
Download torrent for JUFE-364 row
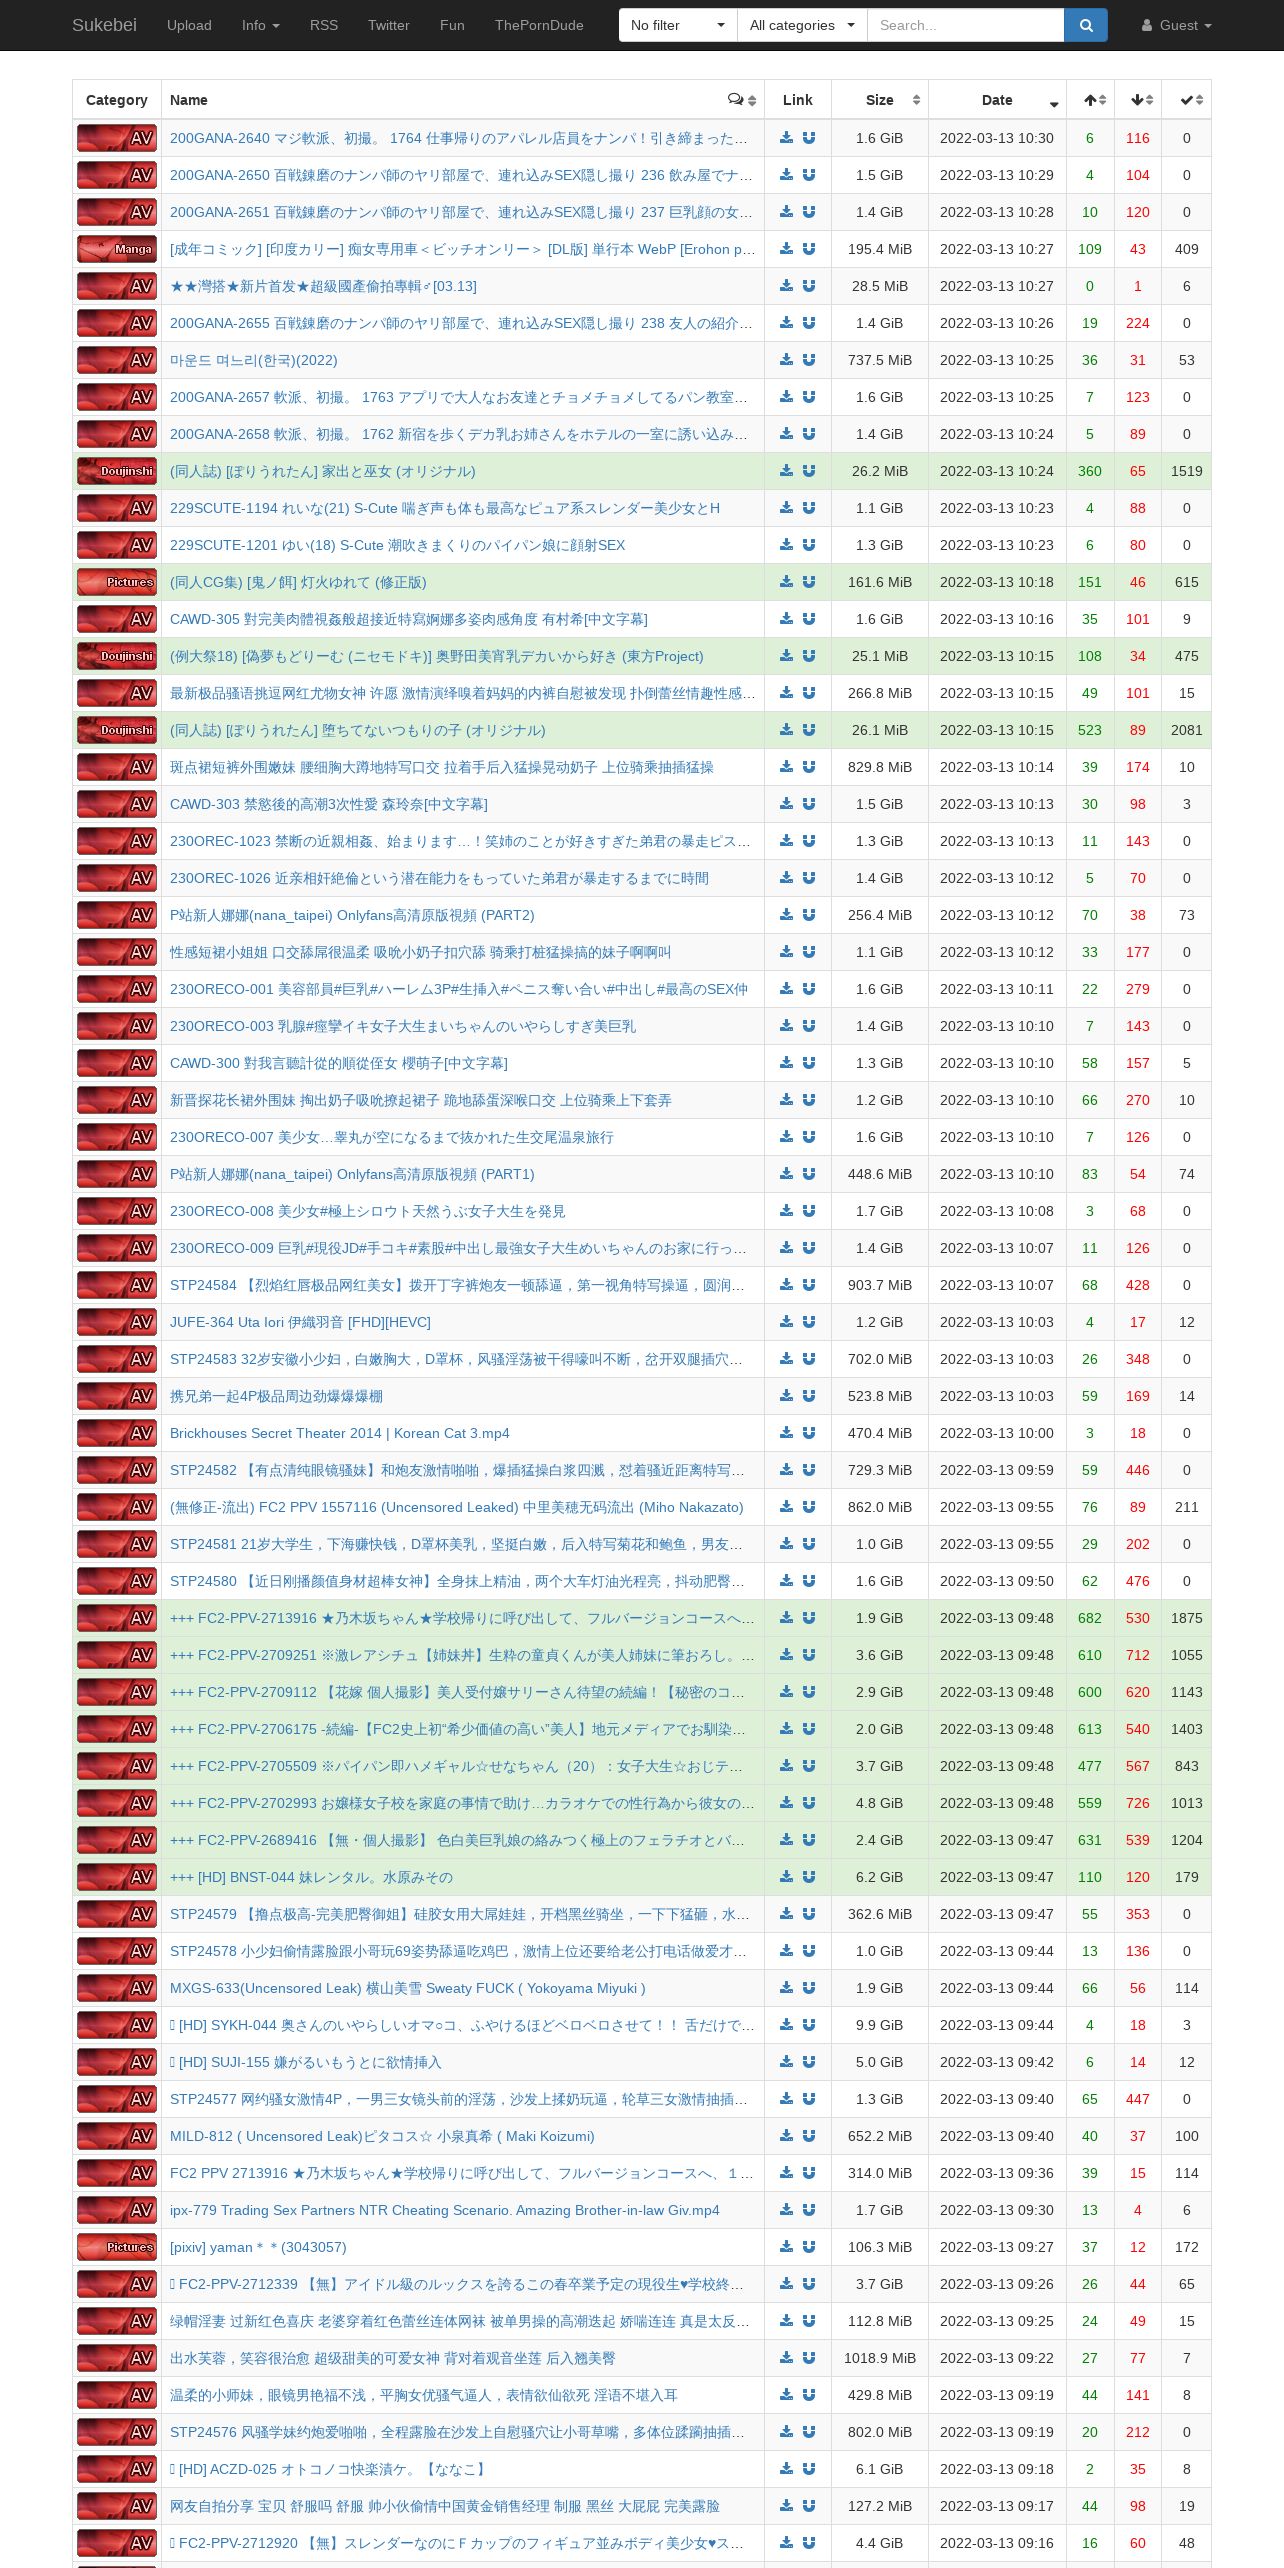point(787,1322)
